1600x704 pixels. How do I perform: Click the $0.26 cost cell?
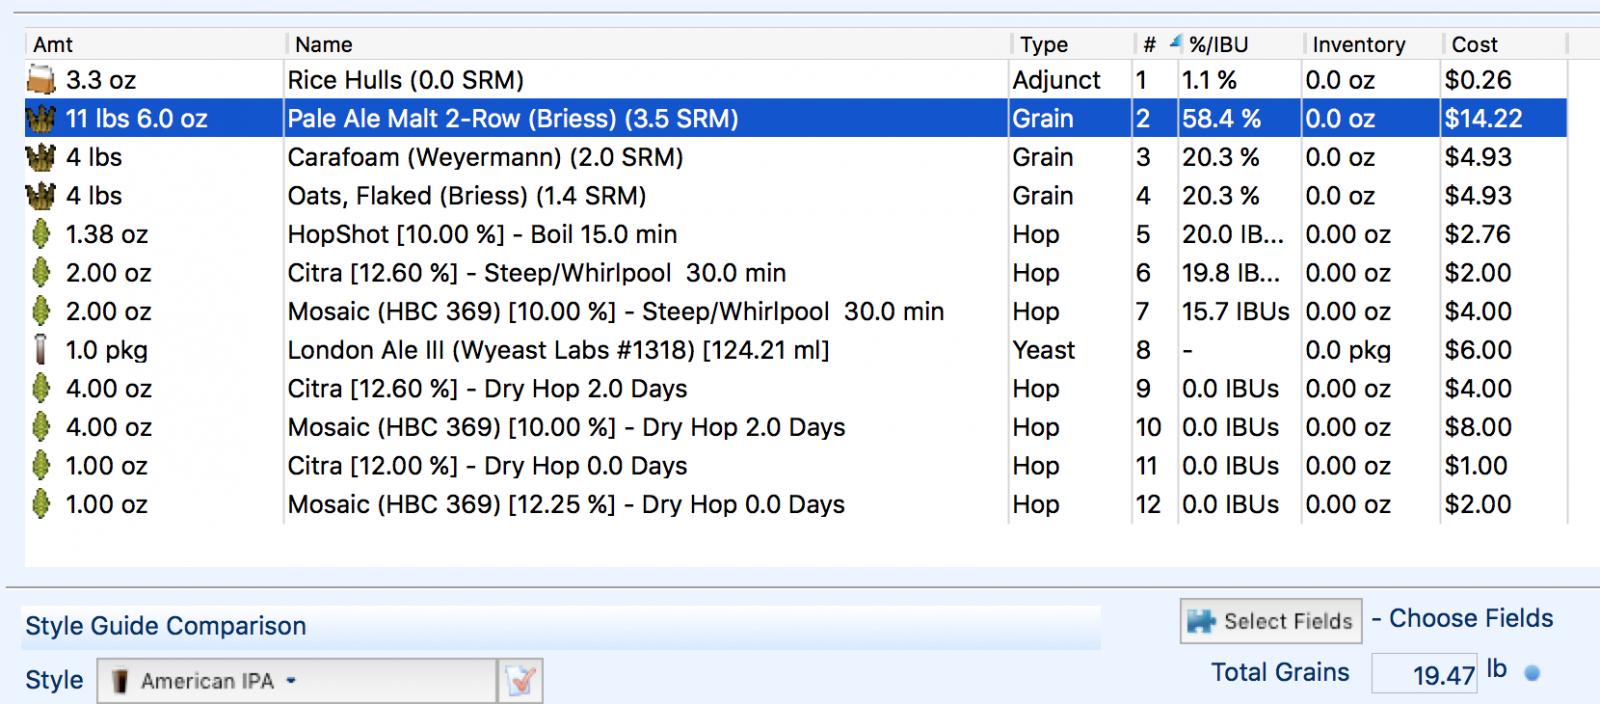point(1478,80)
